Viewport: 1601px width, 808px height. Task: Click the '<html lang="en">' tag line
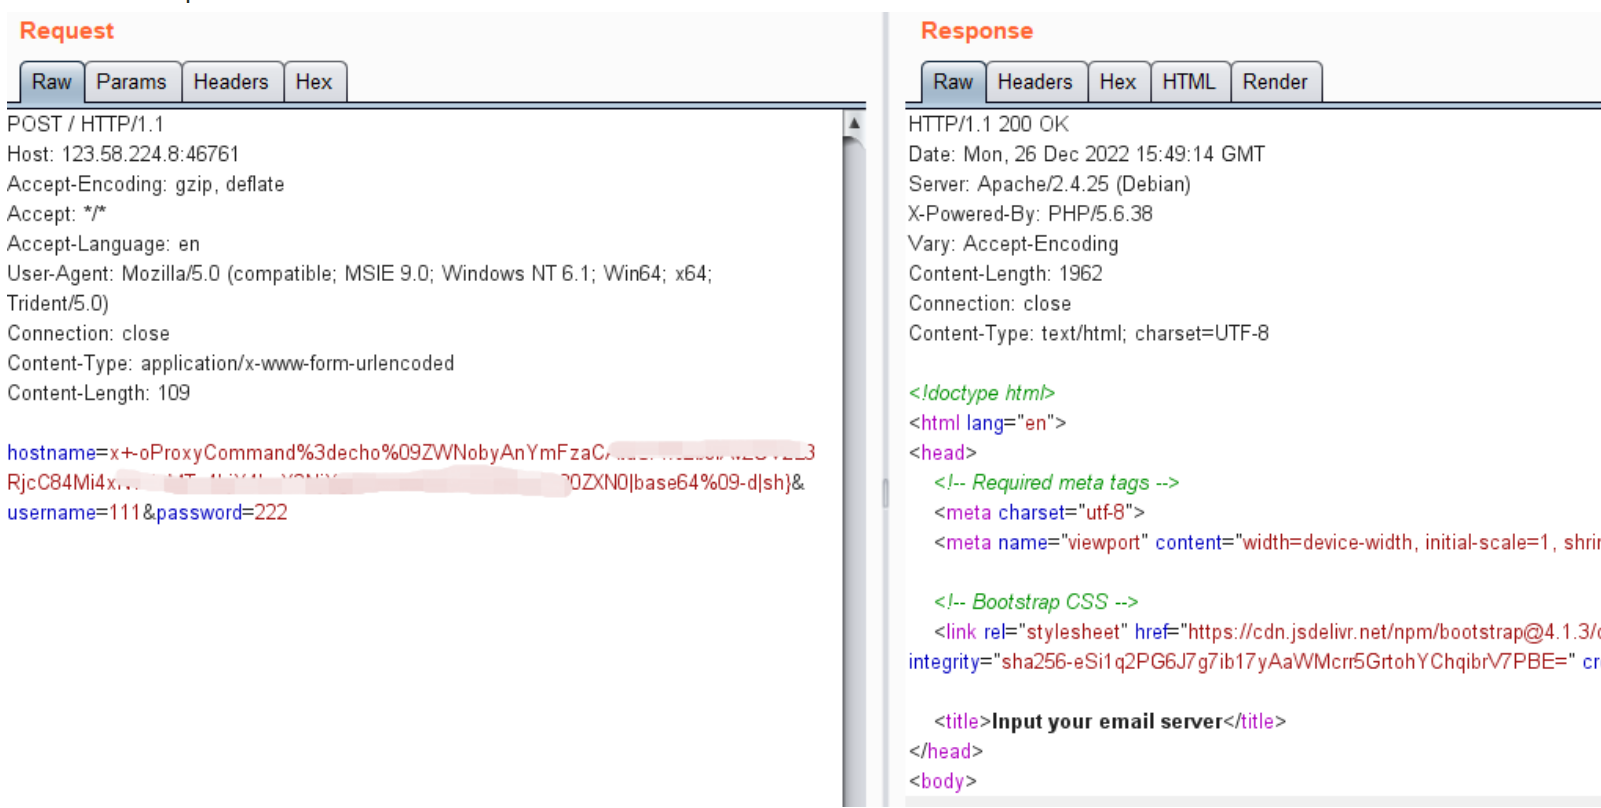coord(987,423)
